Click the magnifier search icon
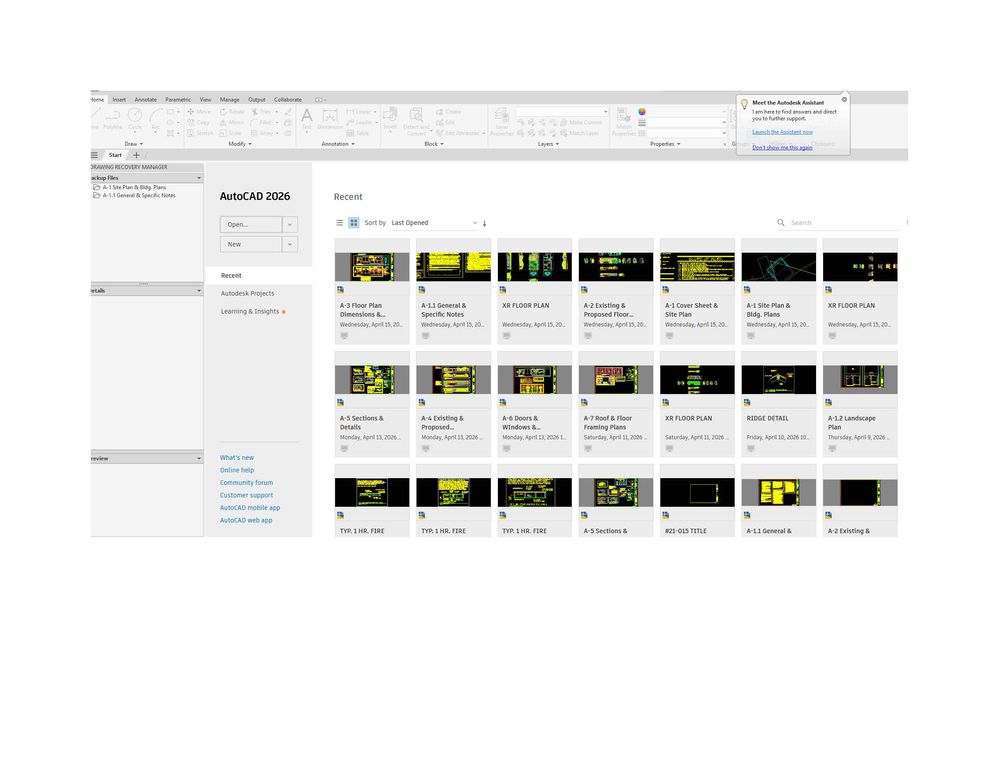Viewport: 999px width, 772px height. pos(780,222)
